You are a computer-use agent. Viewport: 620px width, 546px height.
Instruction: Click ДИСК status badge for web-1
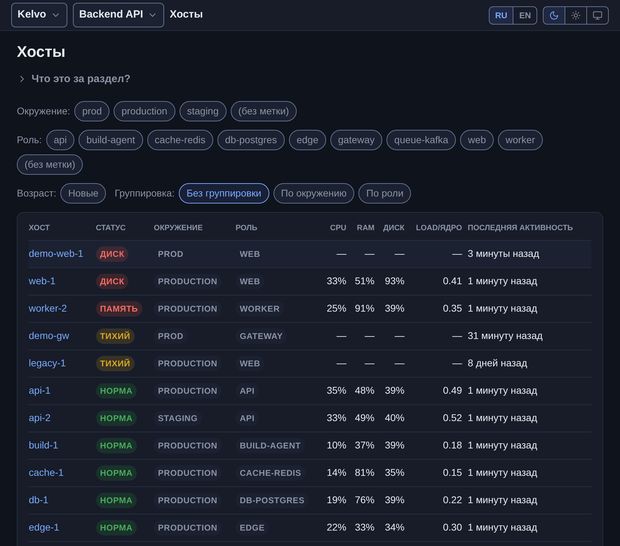tap(112, 281)
